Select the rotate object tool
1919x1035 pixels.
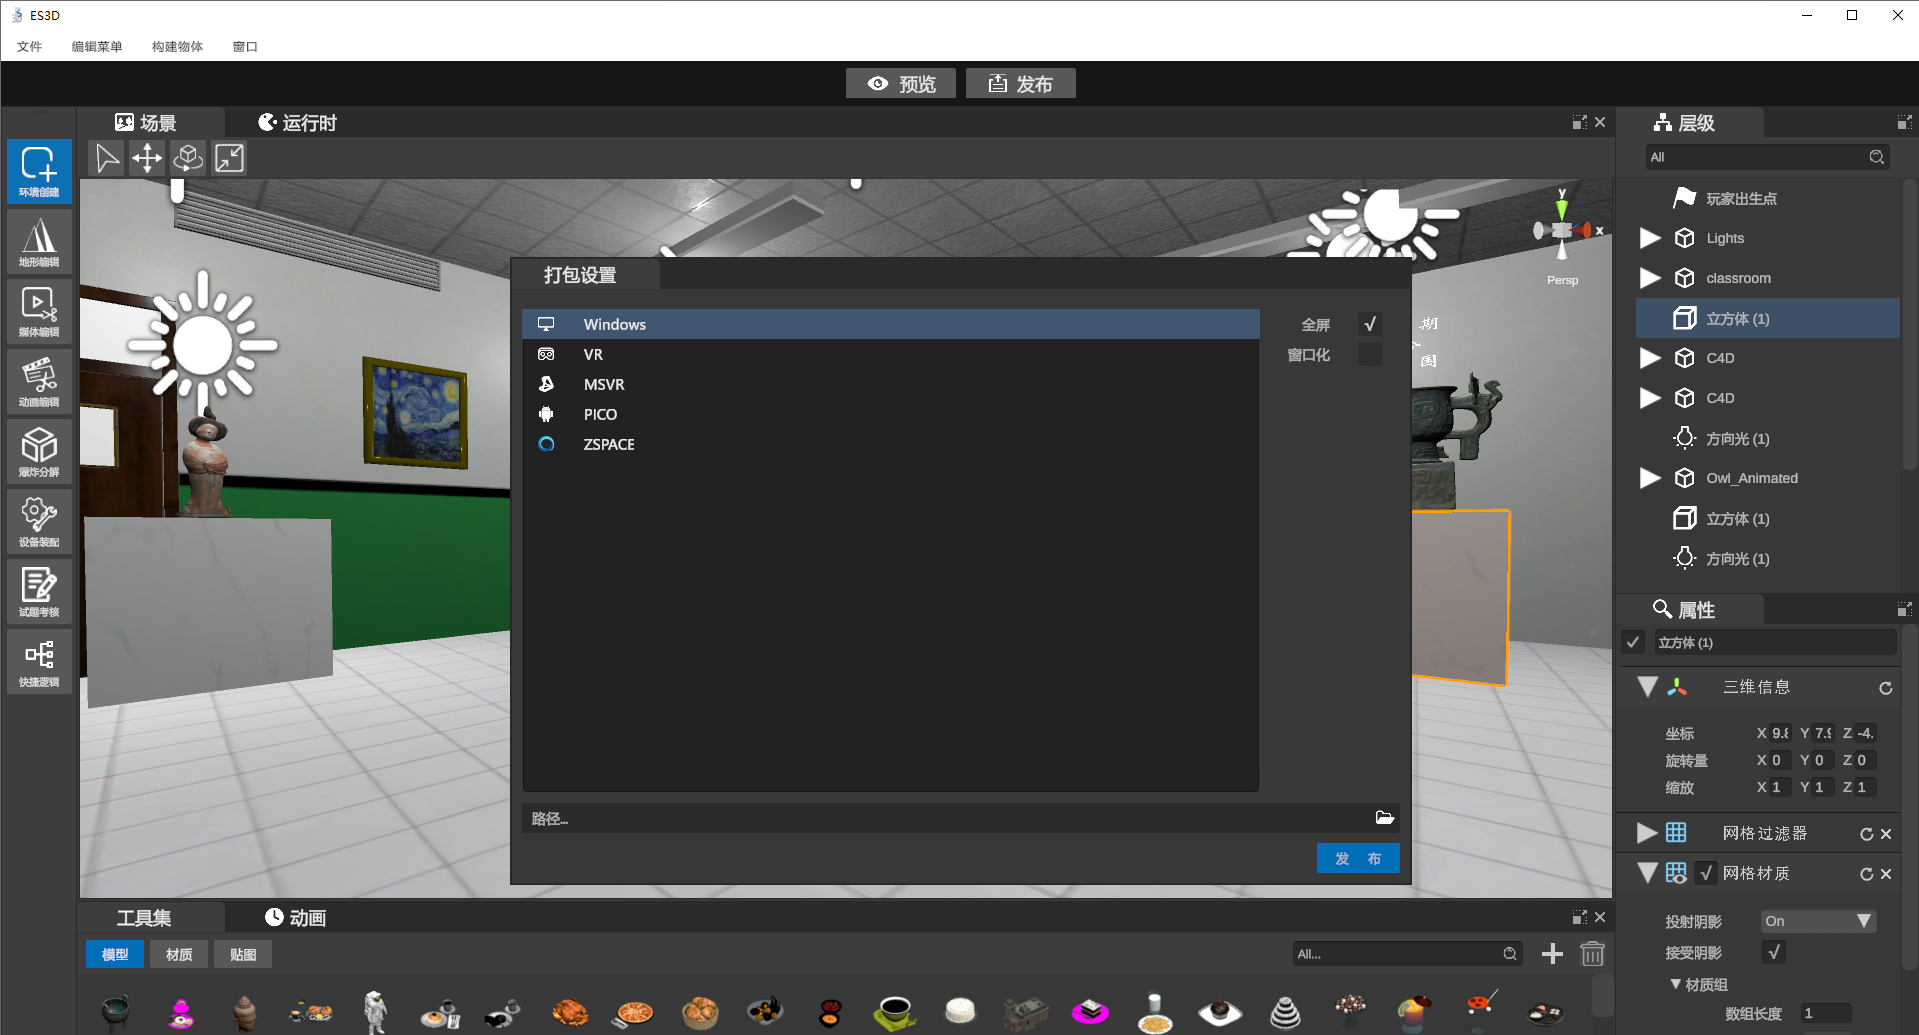pyautogui.click(x=188, y=158)
